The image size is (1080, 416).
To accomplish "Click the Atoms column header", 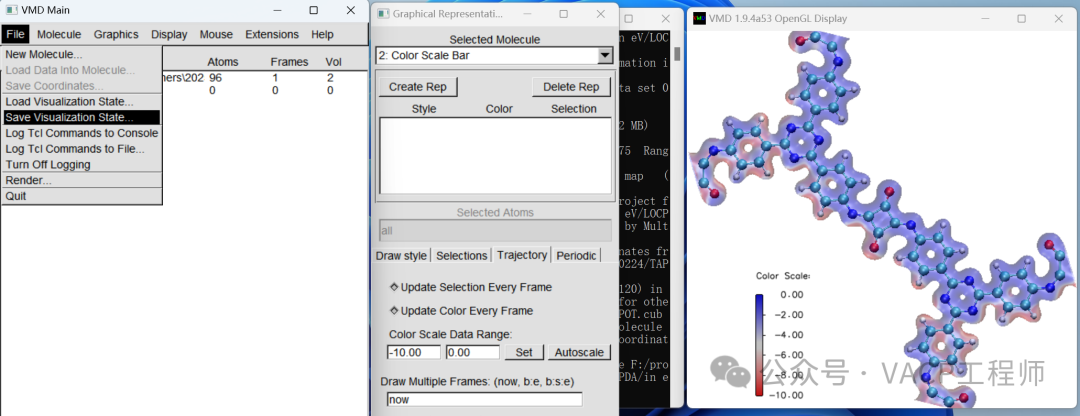I will pyautogui.click(x=222, y=62).
